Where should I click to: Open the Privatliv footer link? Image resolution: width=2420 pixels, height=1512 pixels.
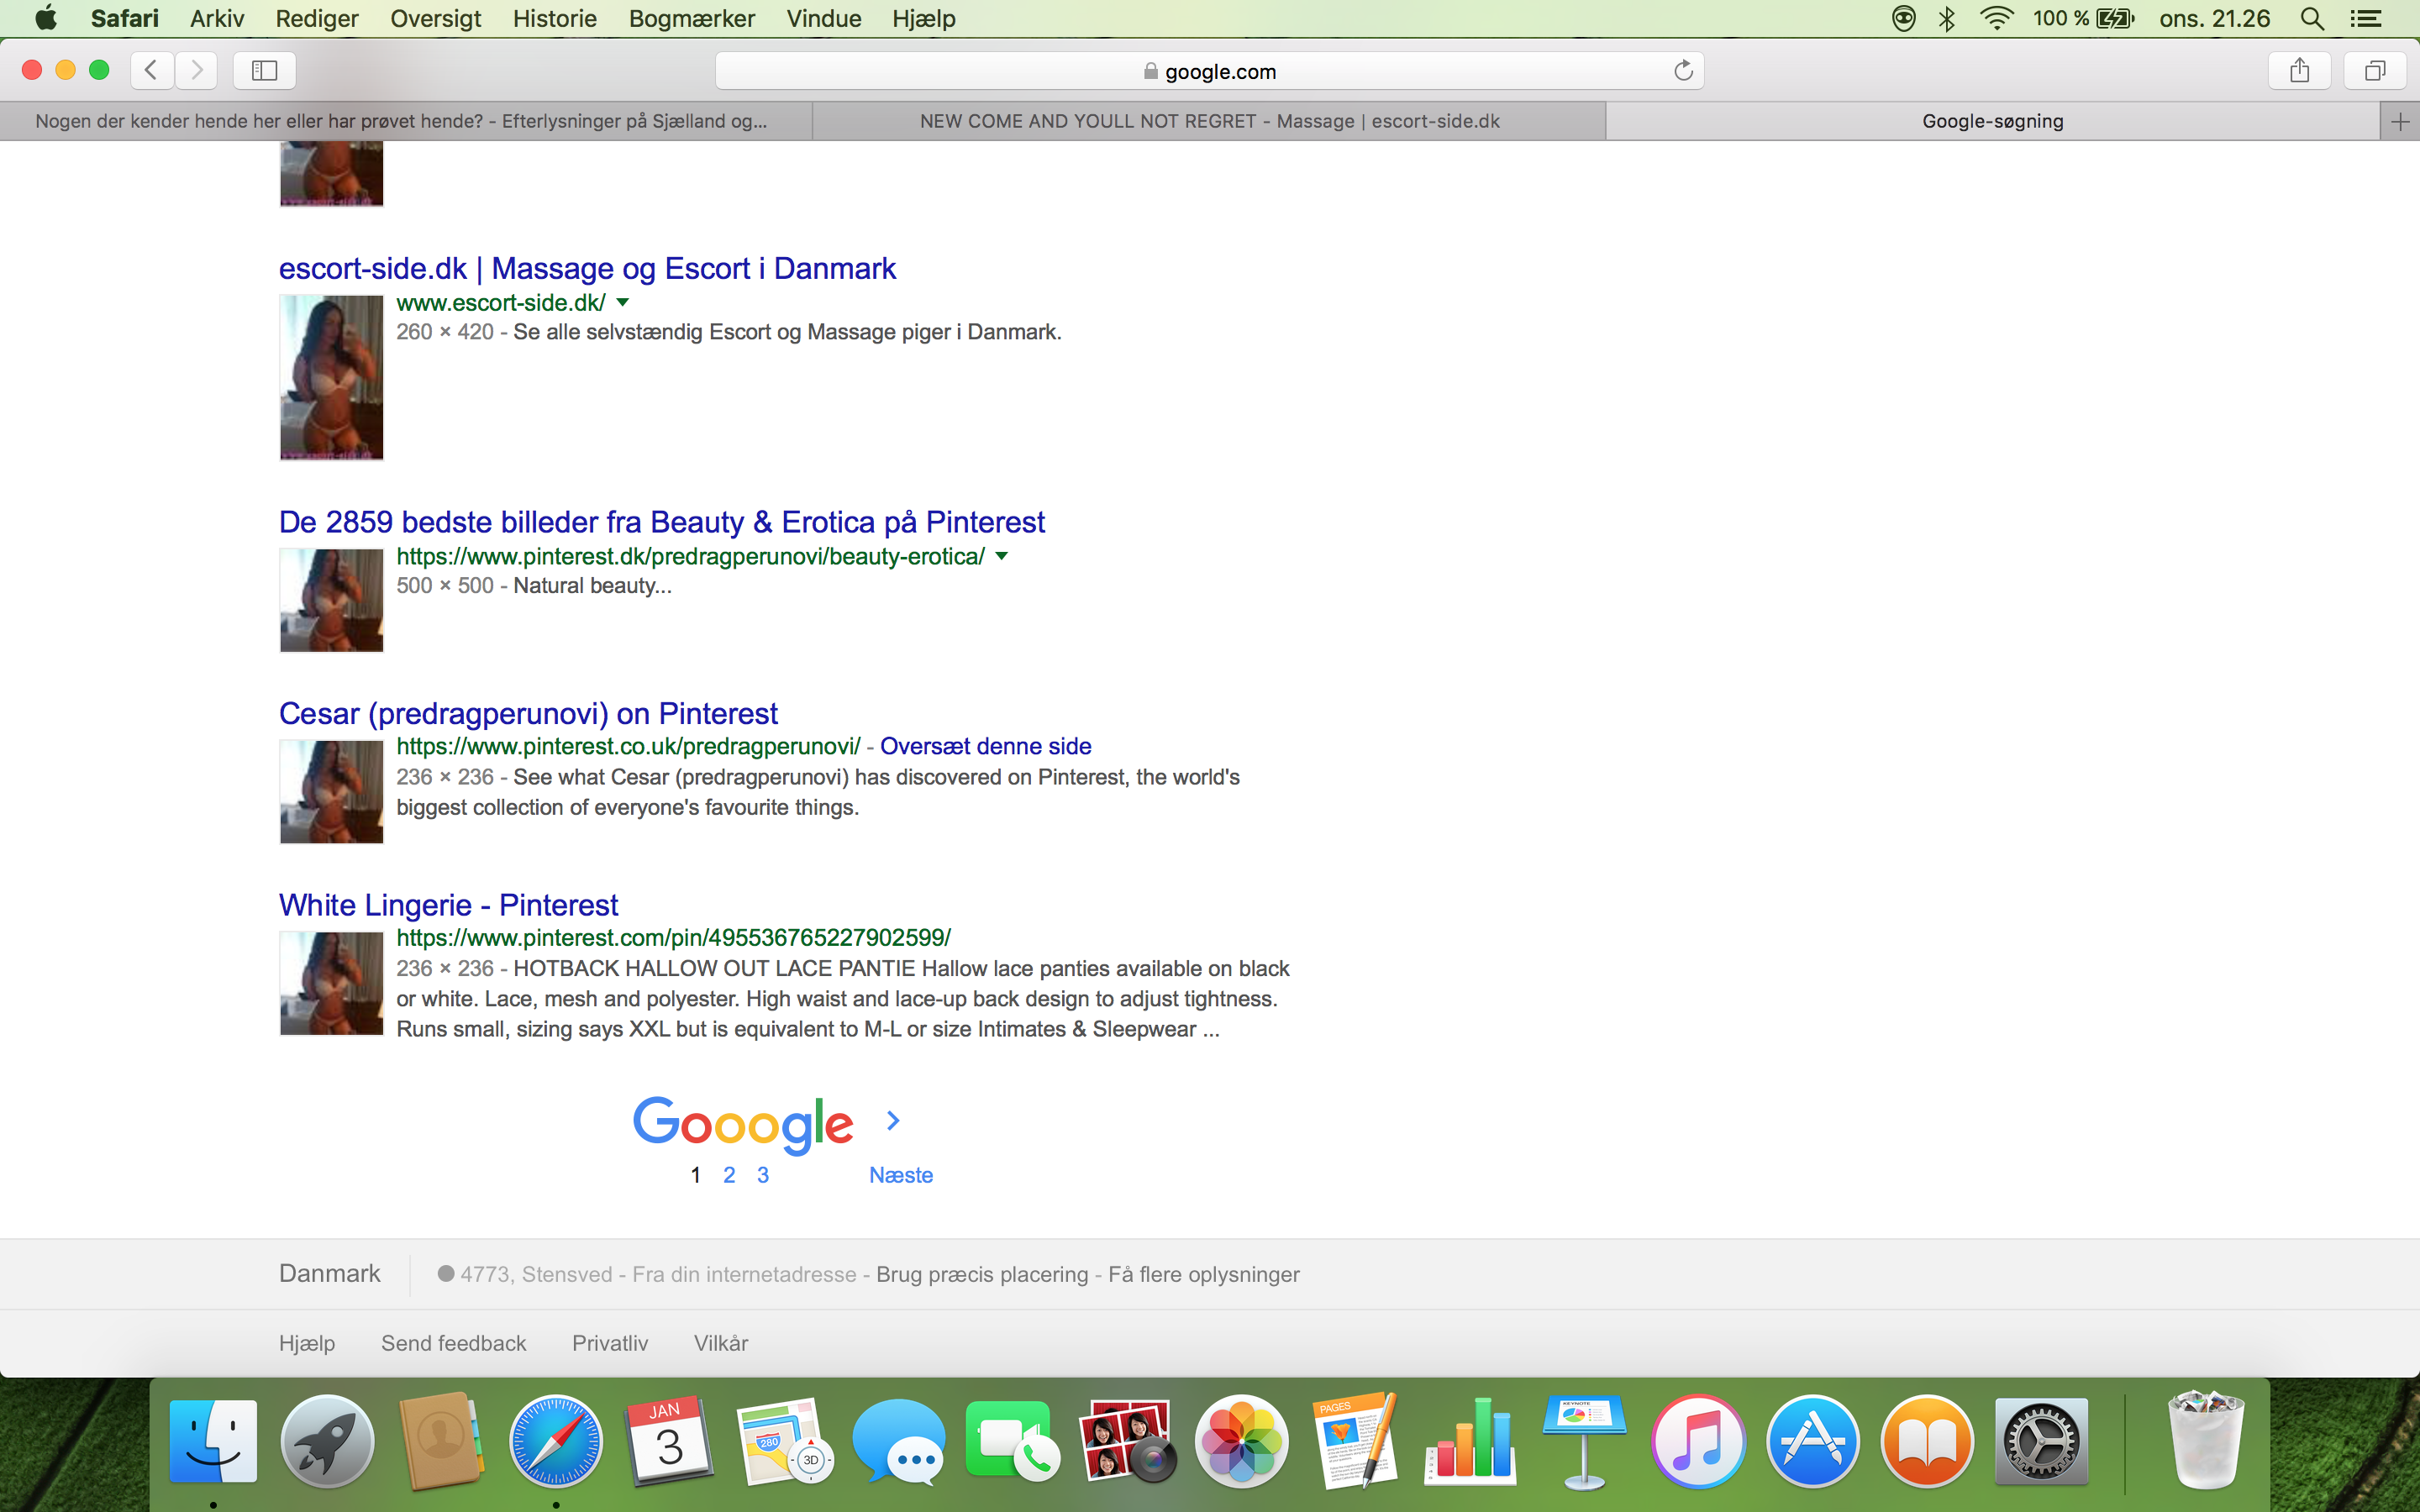[x=610, y=1343]
